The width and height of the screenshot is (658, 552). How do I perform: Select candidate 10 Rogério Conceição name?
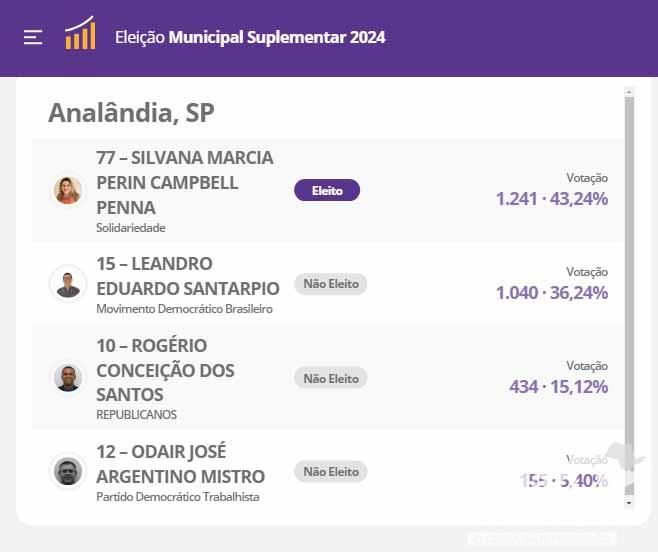click(165, 370)
